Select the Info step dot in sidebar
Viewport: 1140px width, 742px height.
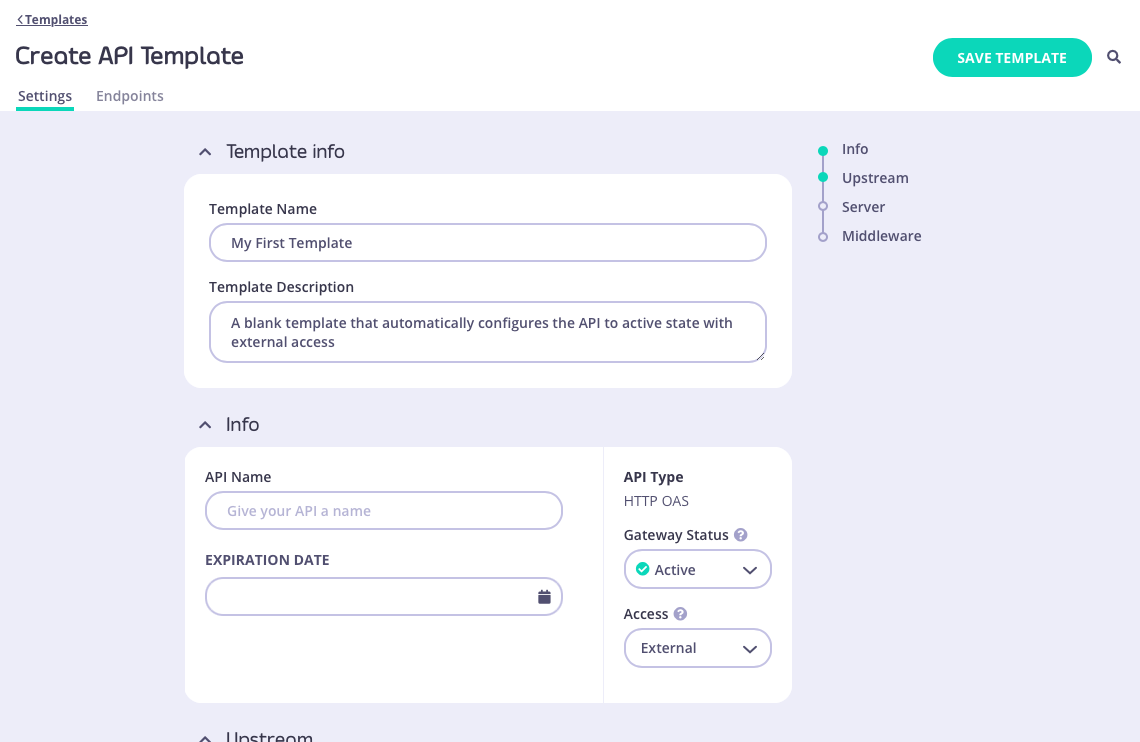pos(822,148)
